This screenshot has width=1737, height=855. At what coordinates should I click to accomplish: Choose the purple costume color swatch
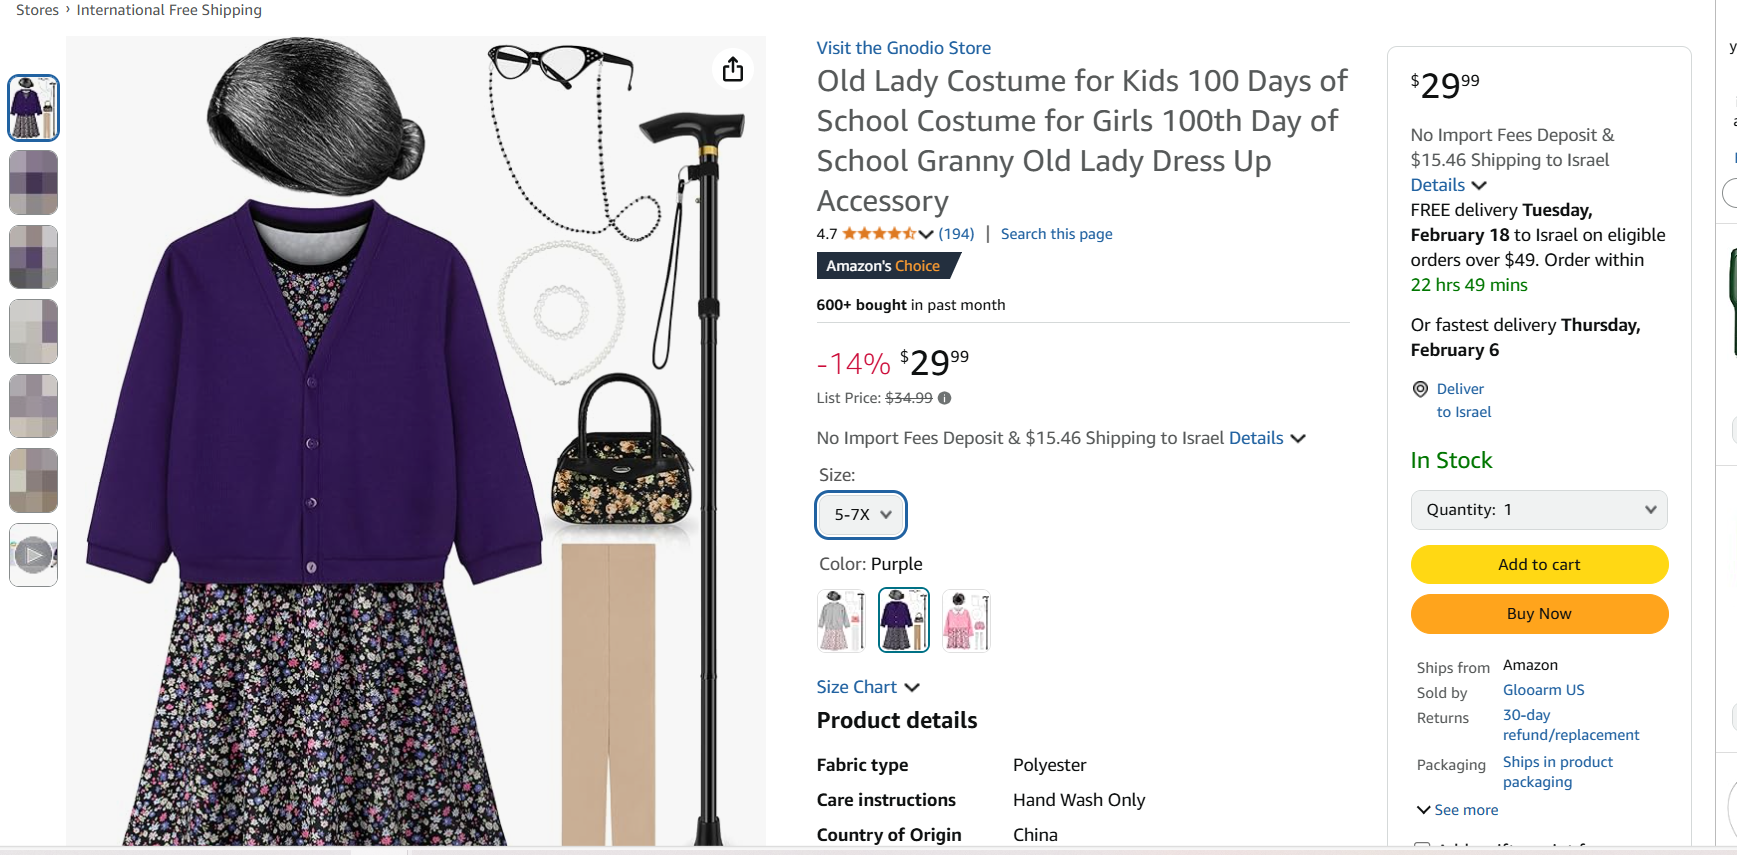[903, 620]
